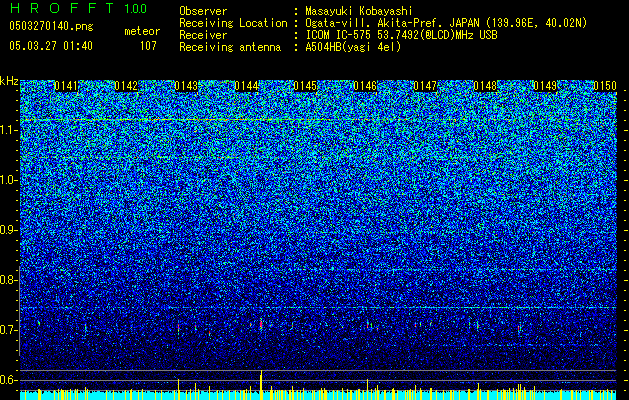
Task: Click the 0.8 kHz frequency label
Action: (8, 280)
